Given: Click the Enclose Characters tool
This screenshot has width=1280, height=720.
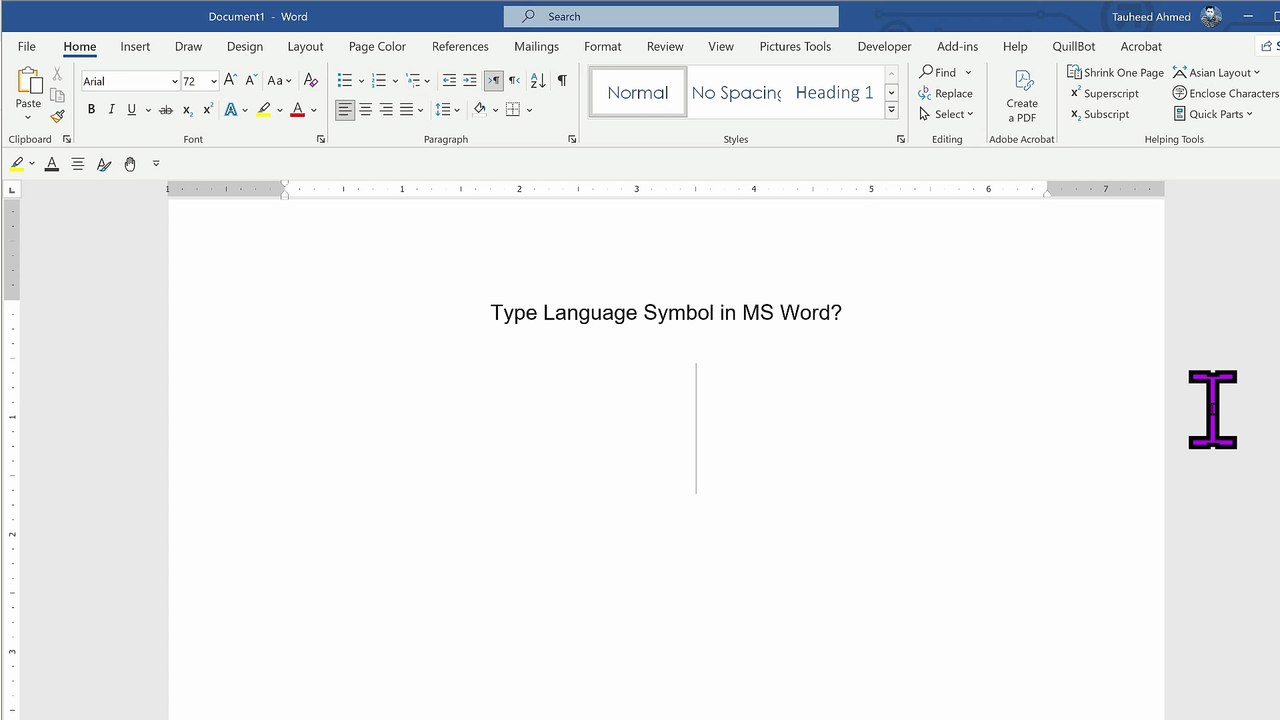Looking at the screenshot, I should tap(1225, 93).
